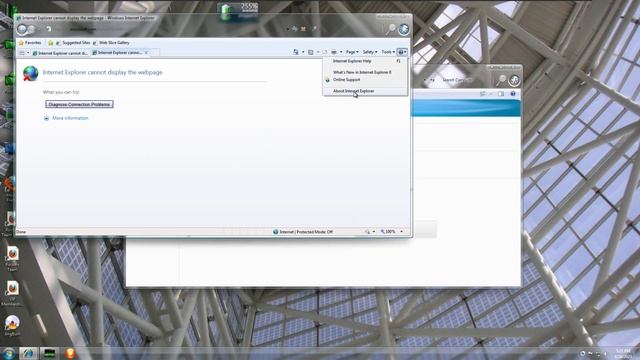Click the Home icon in command bar
640x360 pixels.
[296, 52]
